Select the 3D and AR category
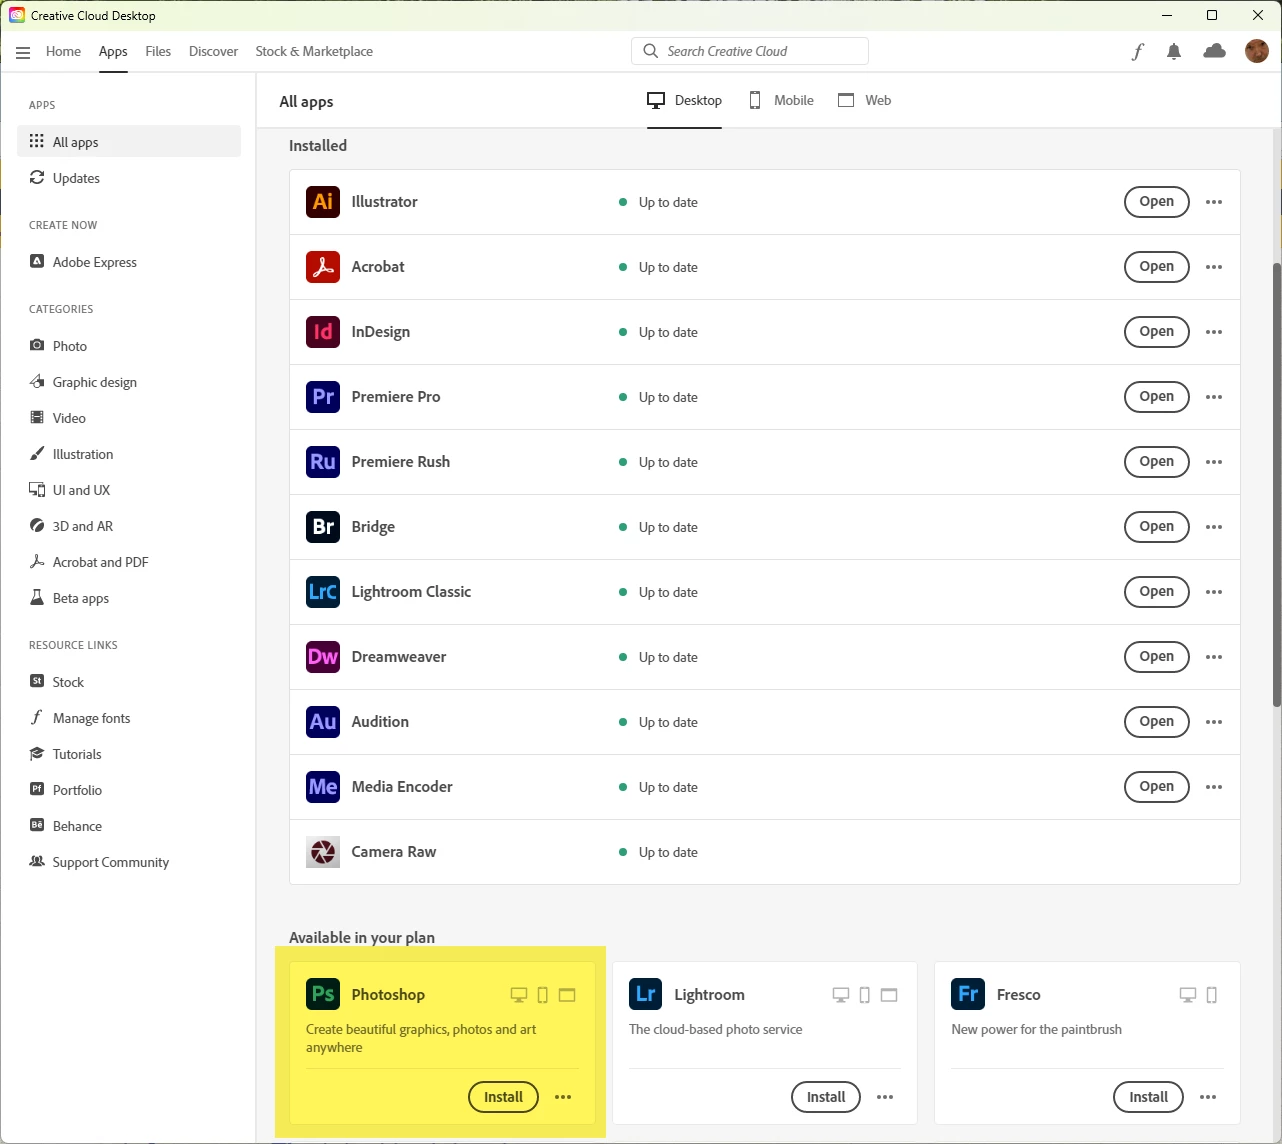 [x=129, y=526]
